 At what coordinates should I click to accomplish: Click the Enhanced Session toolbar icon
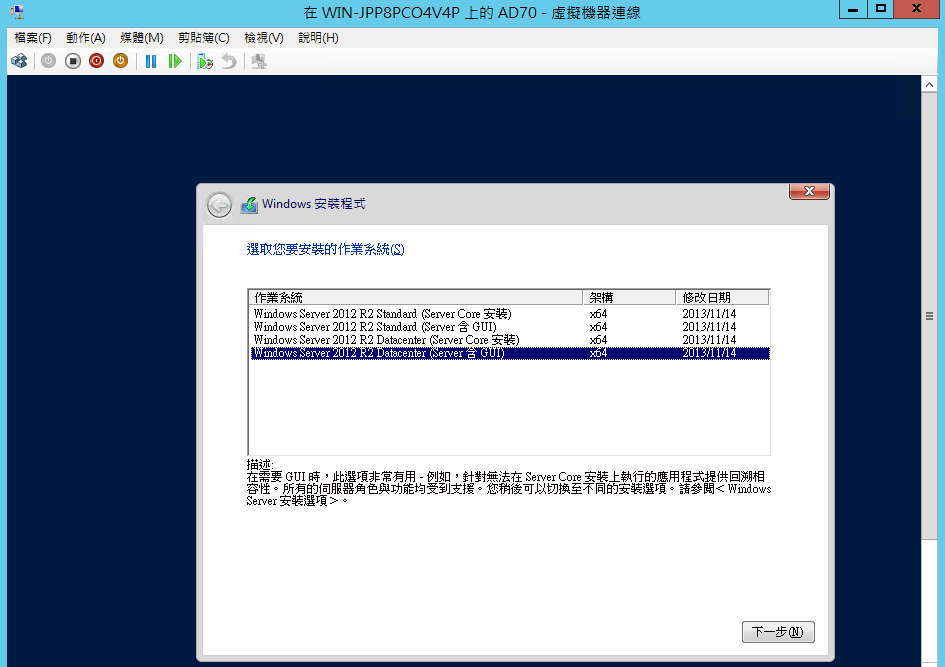[259, 61]
